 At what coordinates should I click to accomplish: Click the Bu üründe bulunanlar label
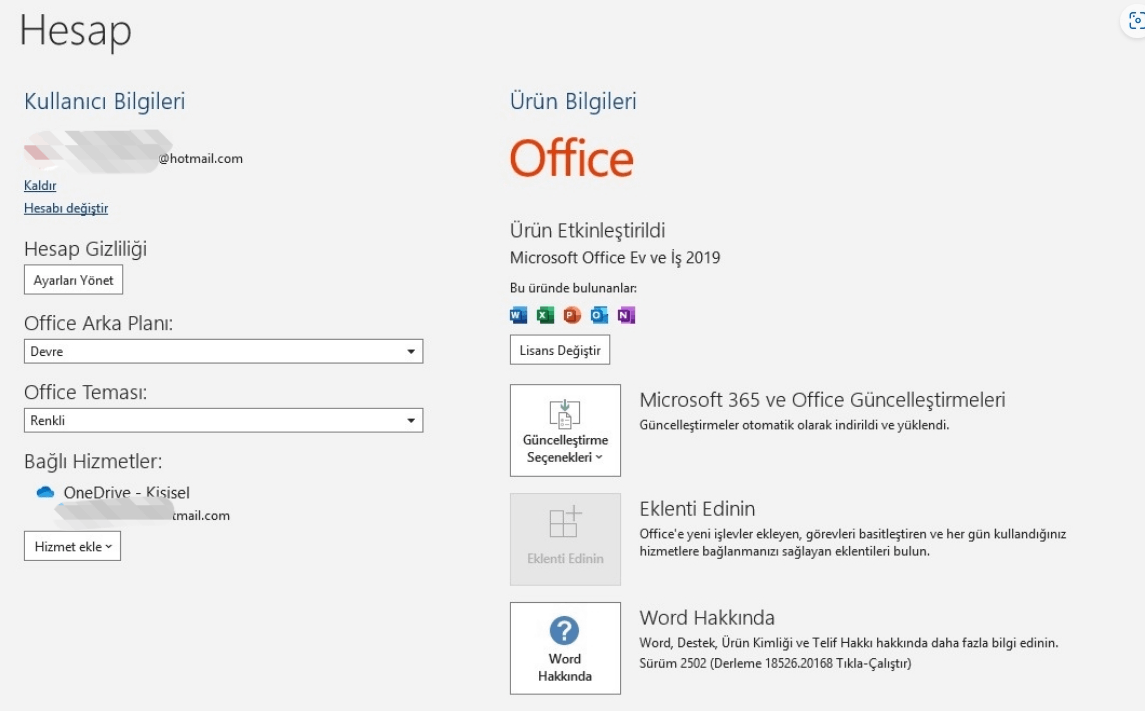[x=573, y=288]
